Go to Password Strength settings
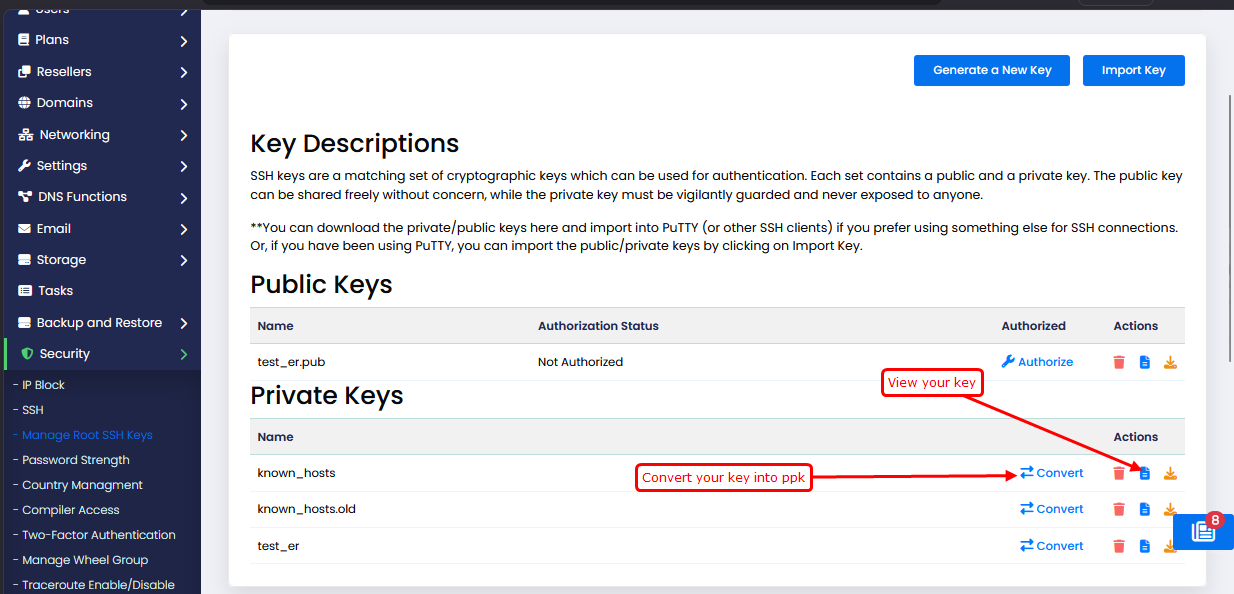 (76, 460)
